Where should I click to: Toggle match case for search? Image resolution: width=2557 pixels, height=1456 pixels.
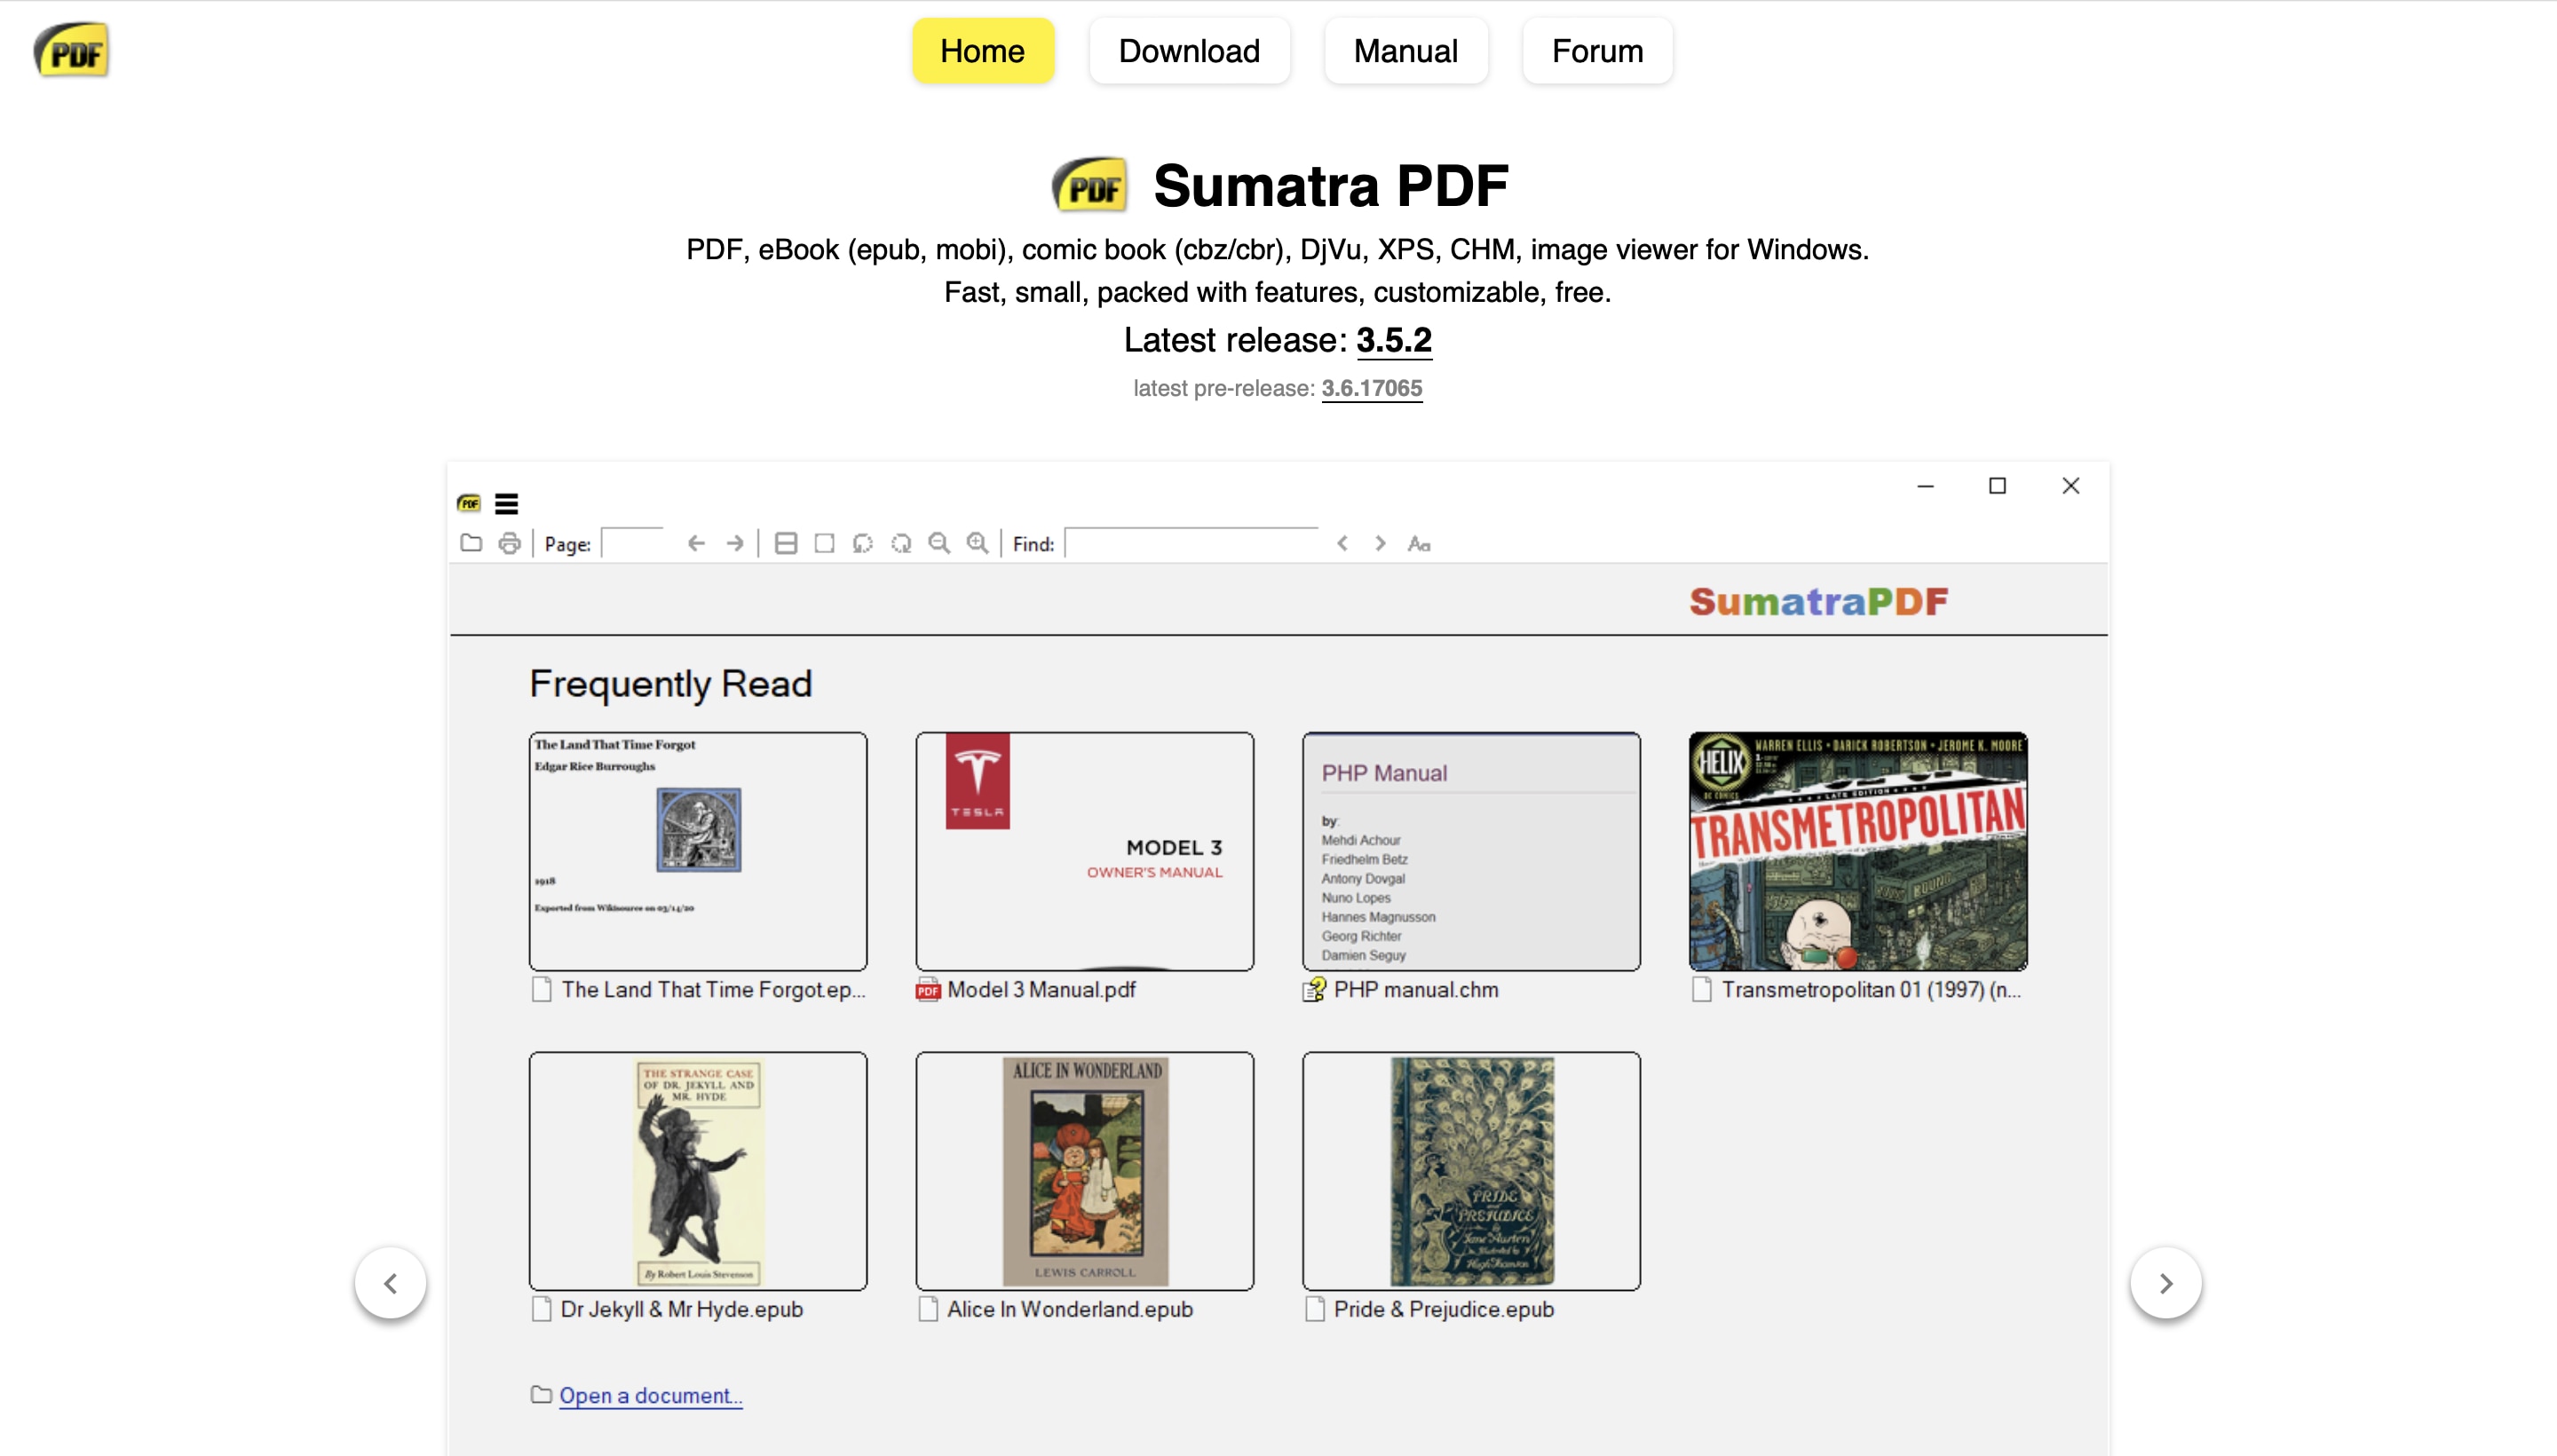[1419, 543]
